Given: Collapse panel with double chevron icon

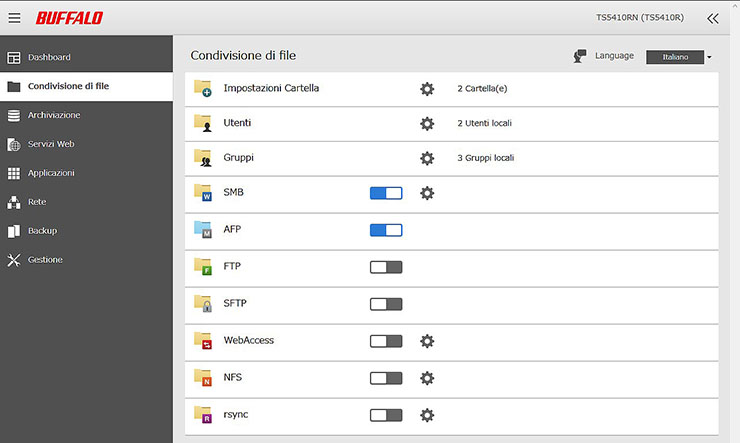Looking at the screenshot, I should (712, 18).
